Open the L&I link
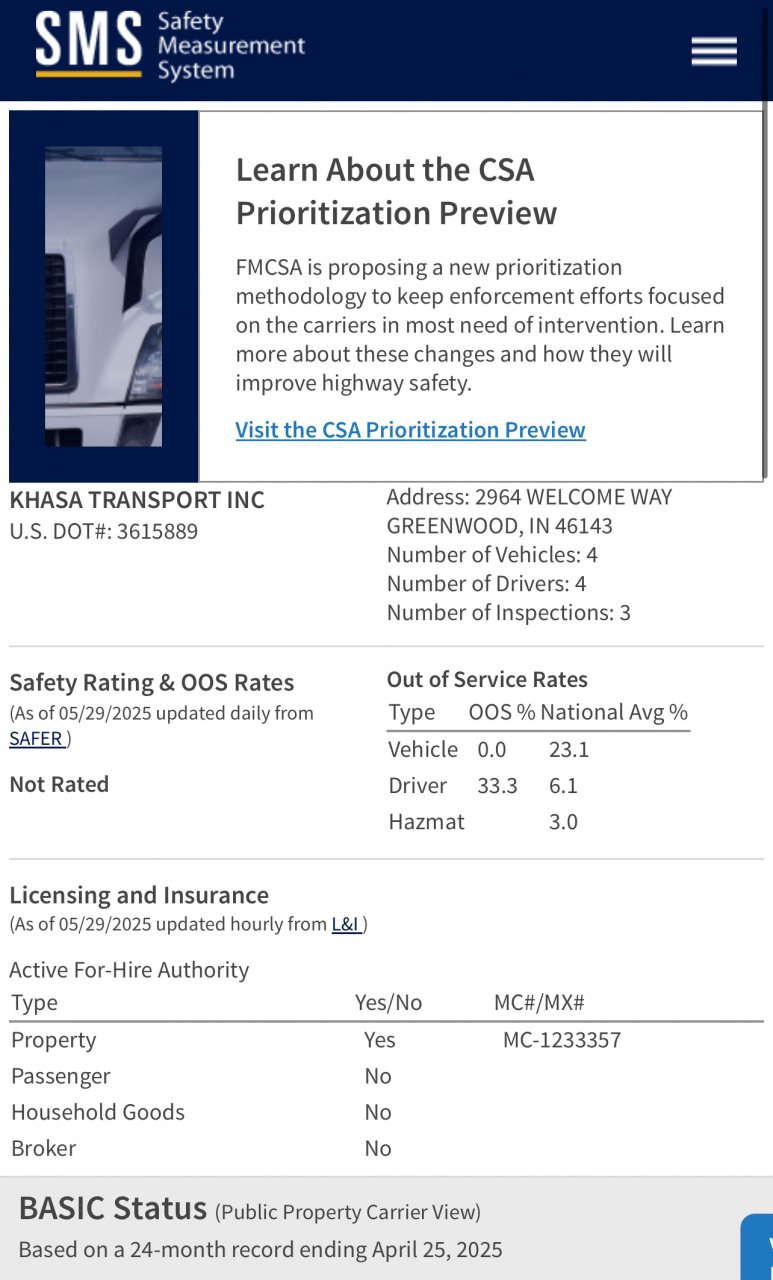Screen dimensions: 773x1280 point(346,925)
